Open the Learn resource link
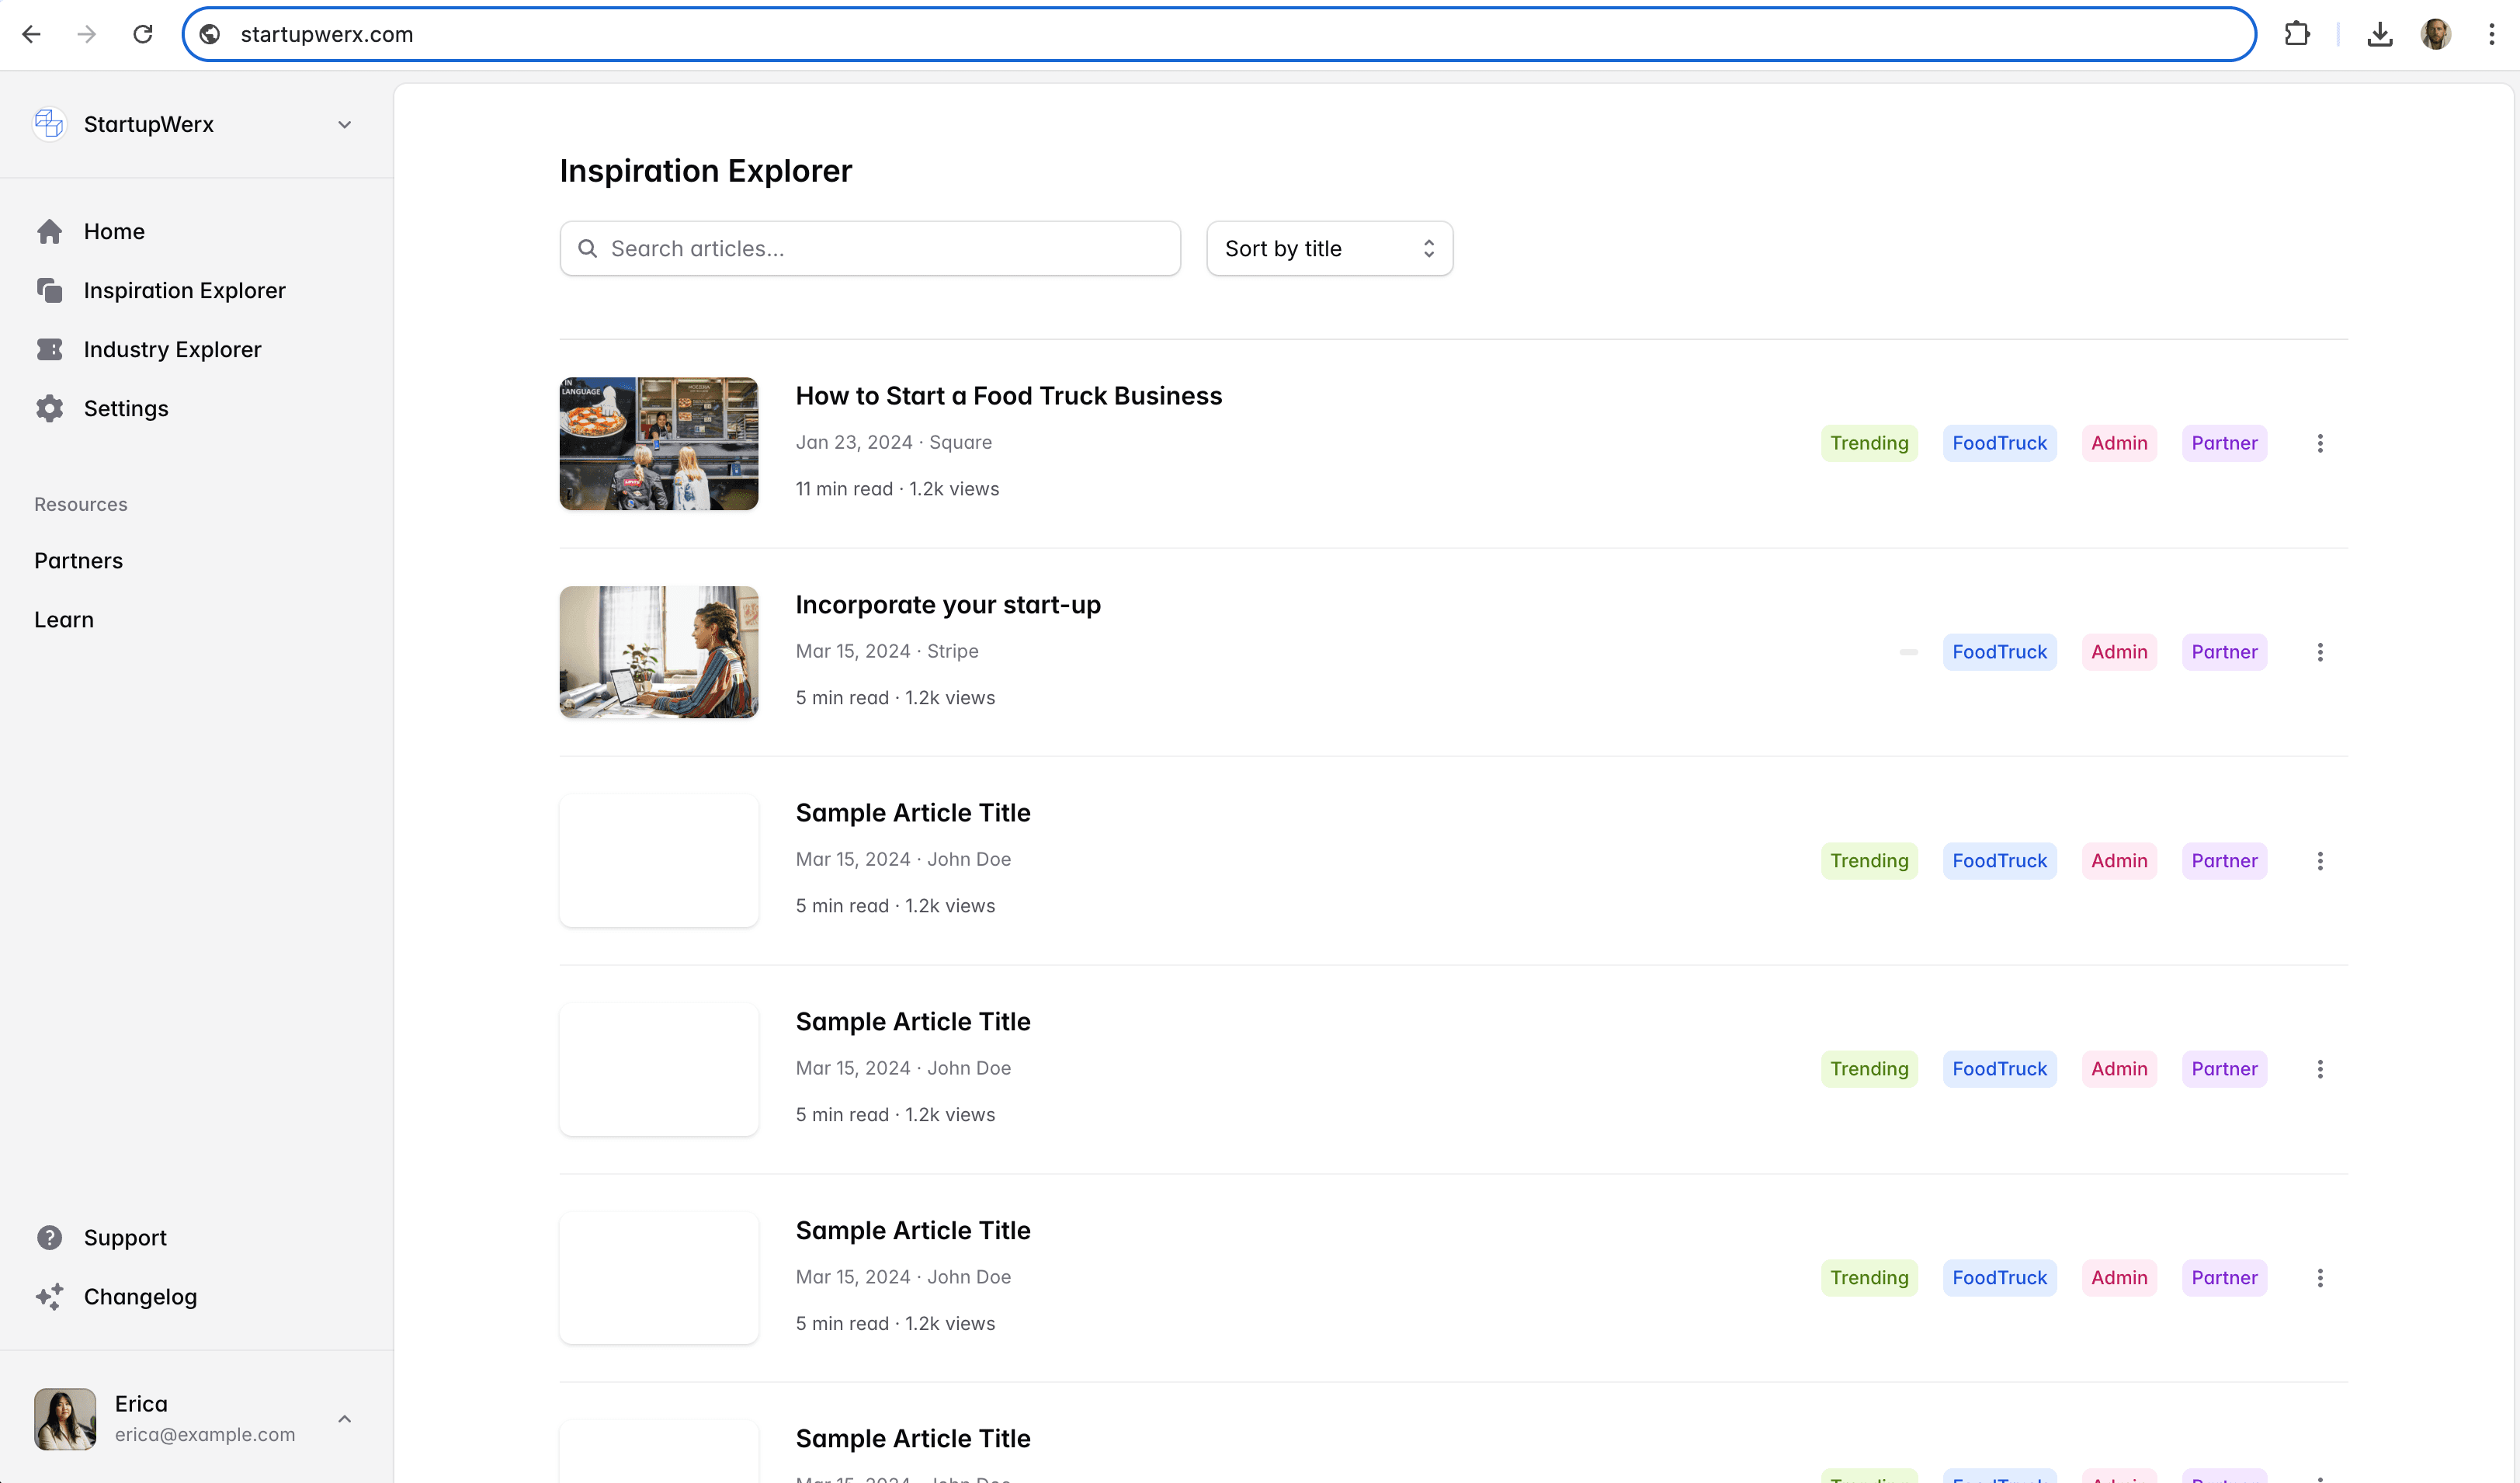Viewport: 2520px width, 1483px height. pos(64,620)
